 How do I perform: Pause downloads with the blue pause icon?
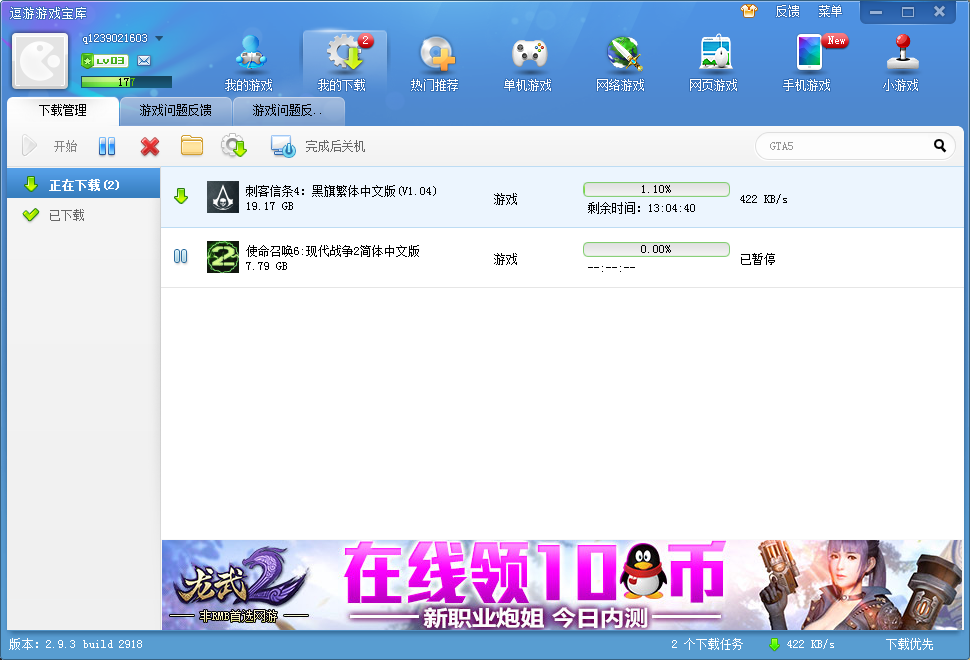[x=107, y=146]
